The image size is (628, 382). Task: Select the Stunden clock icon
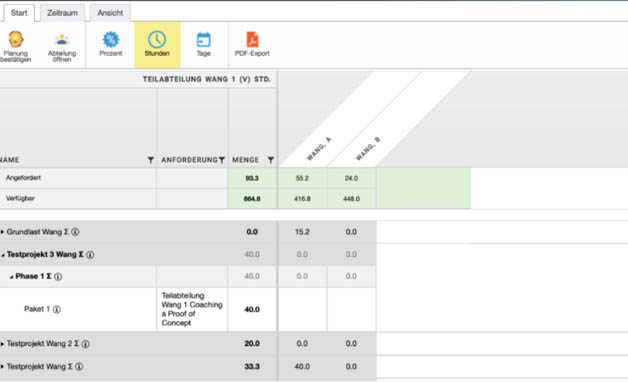(157, 40)
